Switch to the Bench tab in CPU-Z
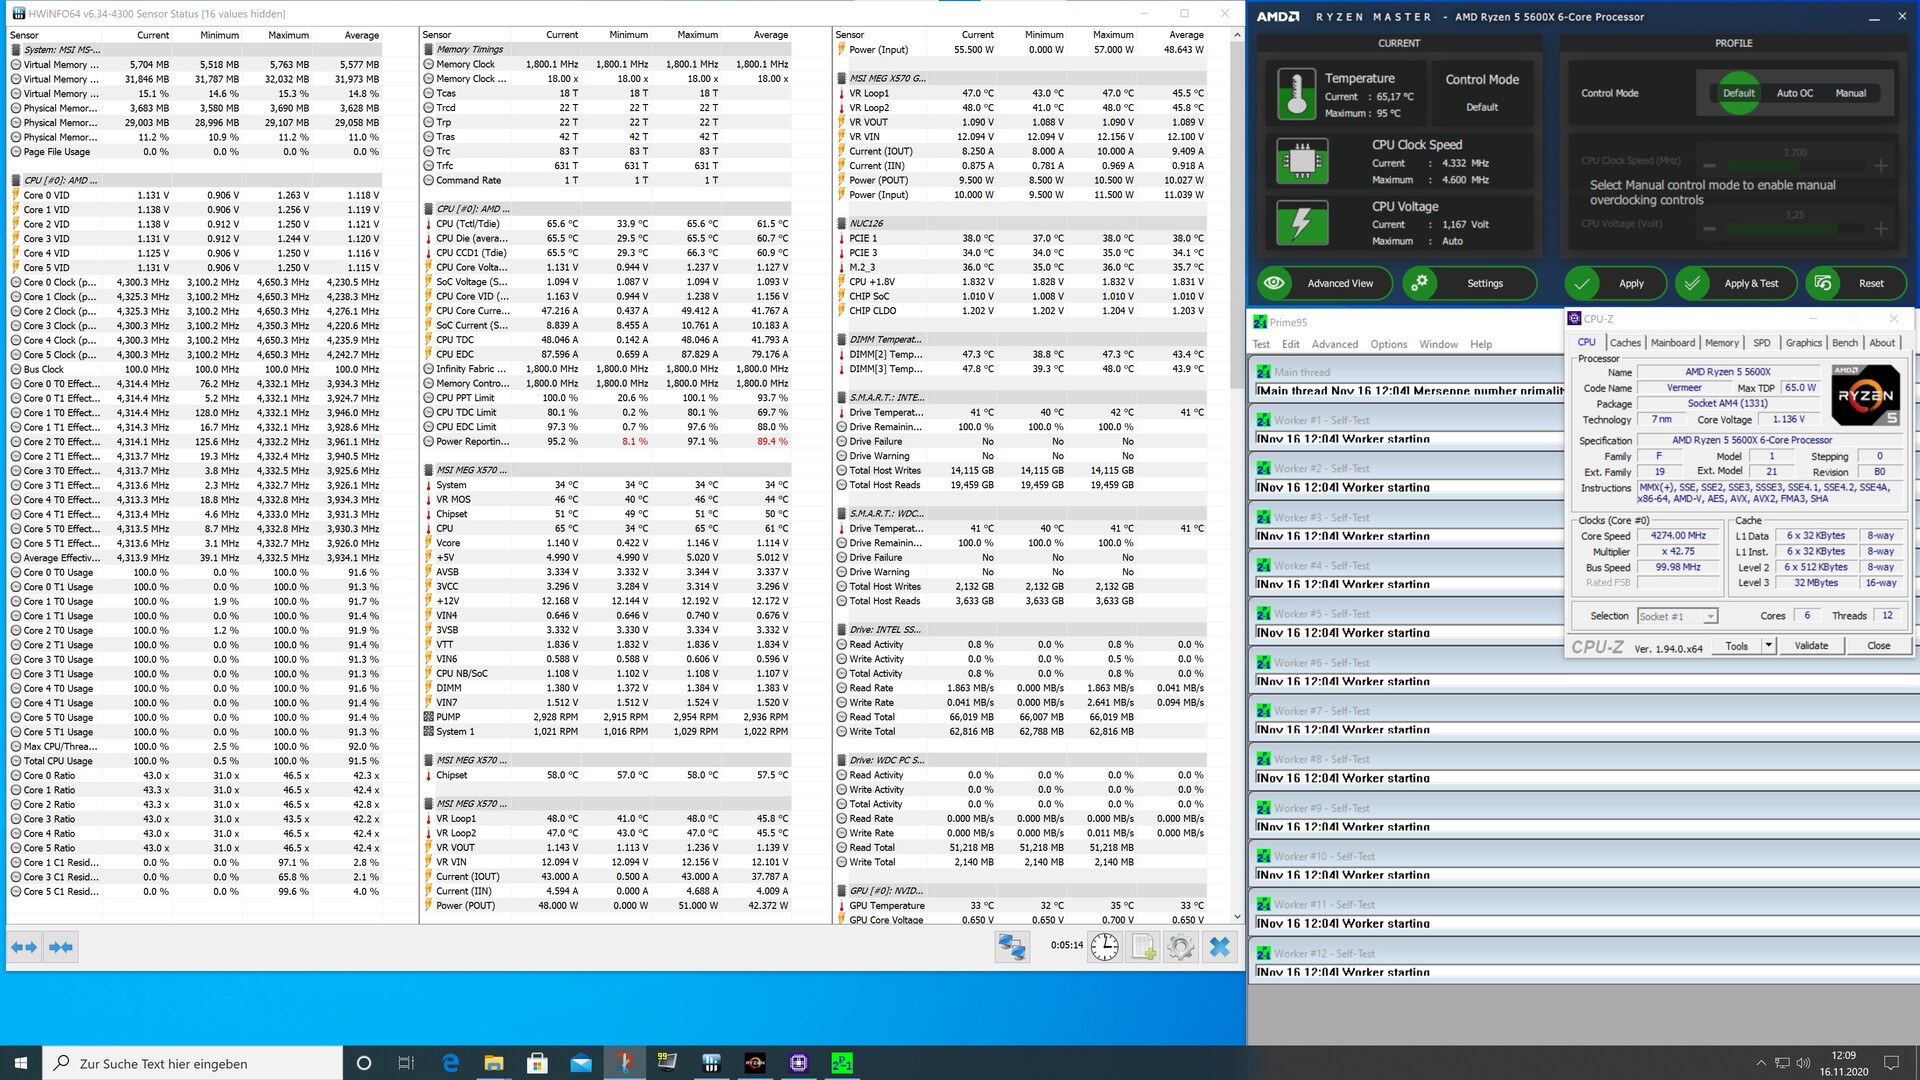Viewport: 1920px width, 1080px height. 1845,343
